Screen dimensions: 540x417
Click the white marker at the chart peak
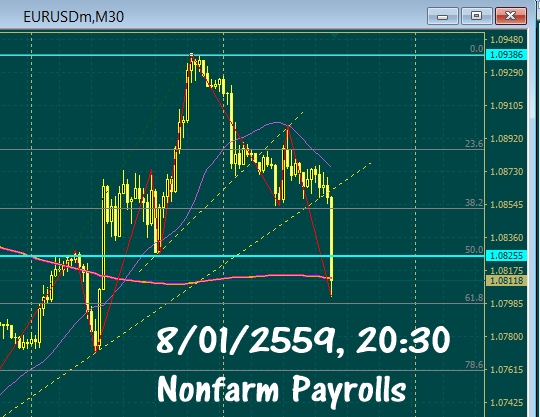[192, 55]
